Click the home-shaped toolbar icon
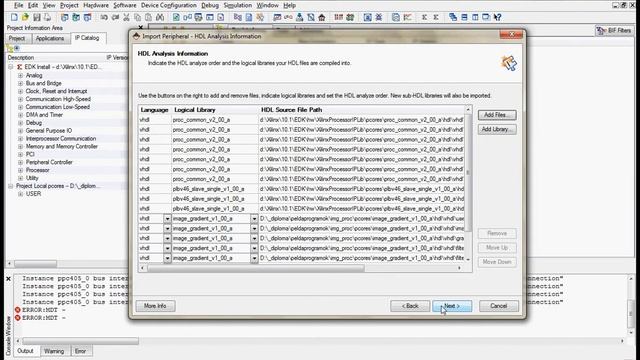This screenshot has width=640, height=360. (322, 17)
